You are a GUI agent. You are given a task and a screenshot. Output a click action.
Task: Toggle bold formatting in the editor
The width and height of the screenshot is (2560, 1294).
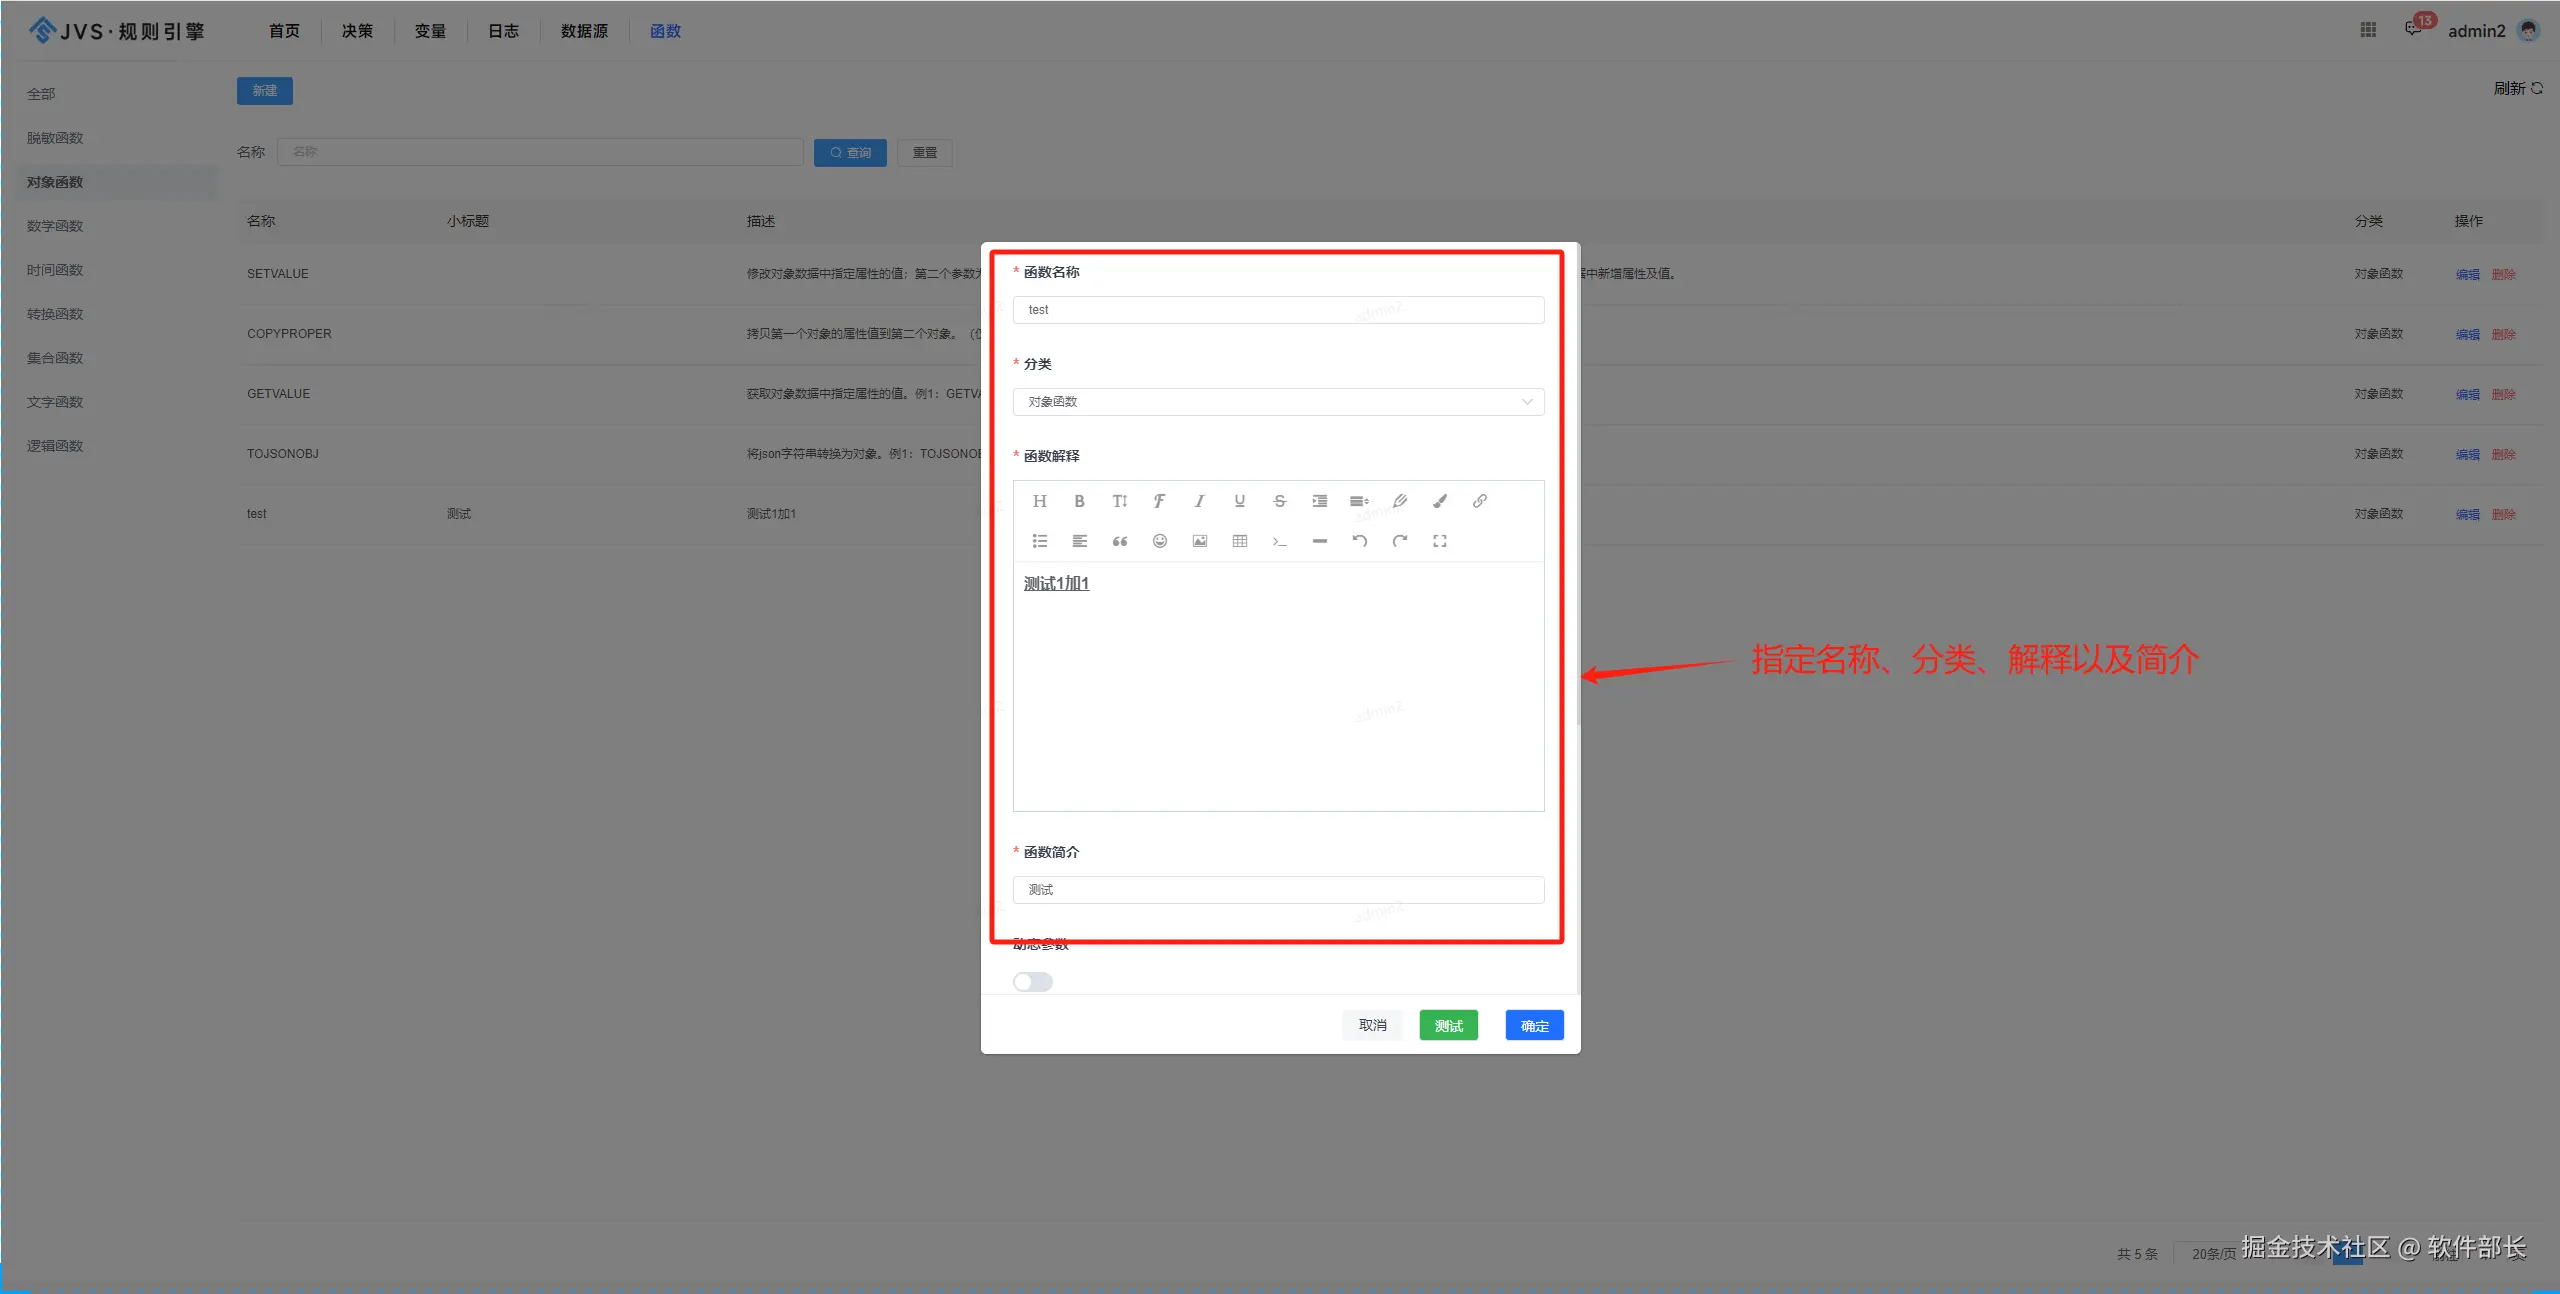tap(1079, 501)
